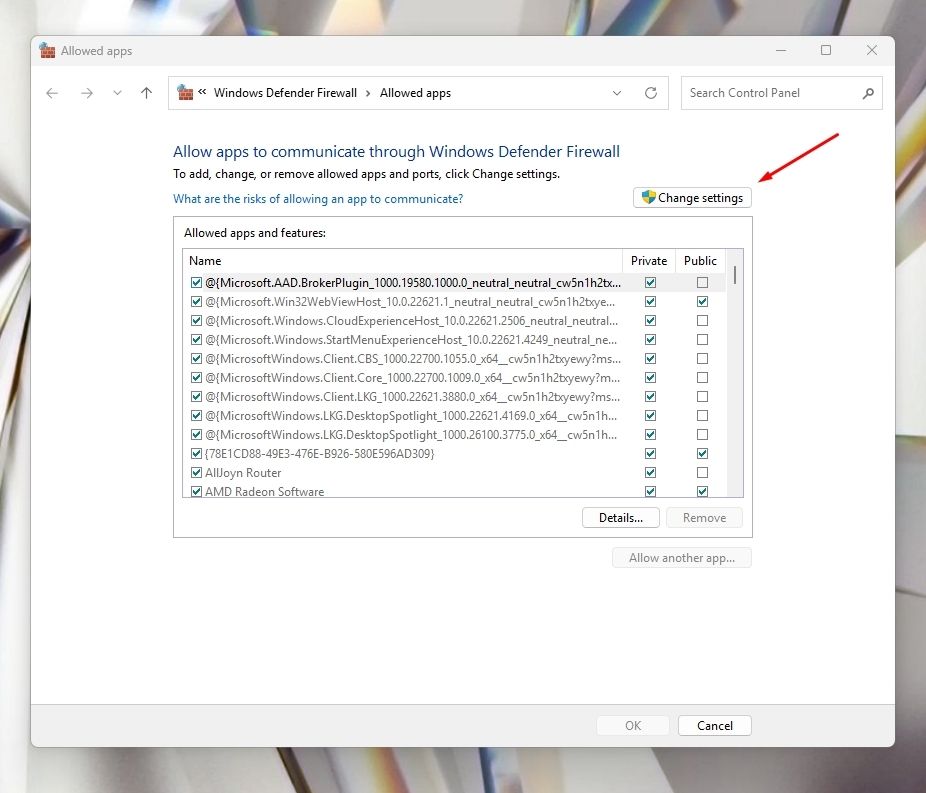Uncheck the AllJoyn Router name checkbox

point(196,473)
